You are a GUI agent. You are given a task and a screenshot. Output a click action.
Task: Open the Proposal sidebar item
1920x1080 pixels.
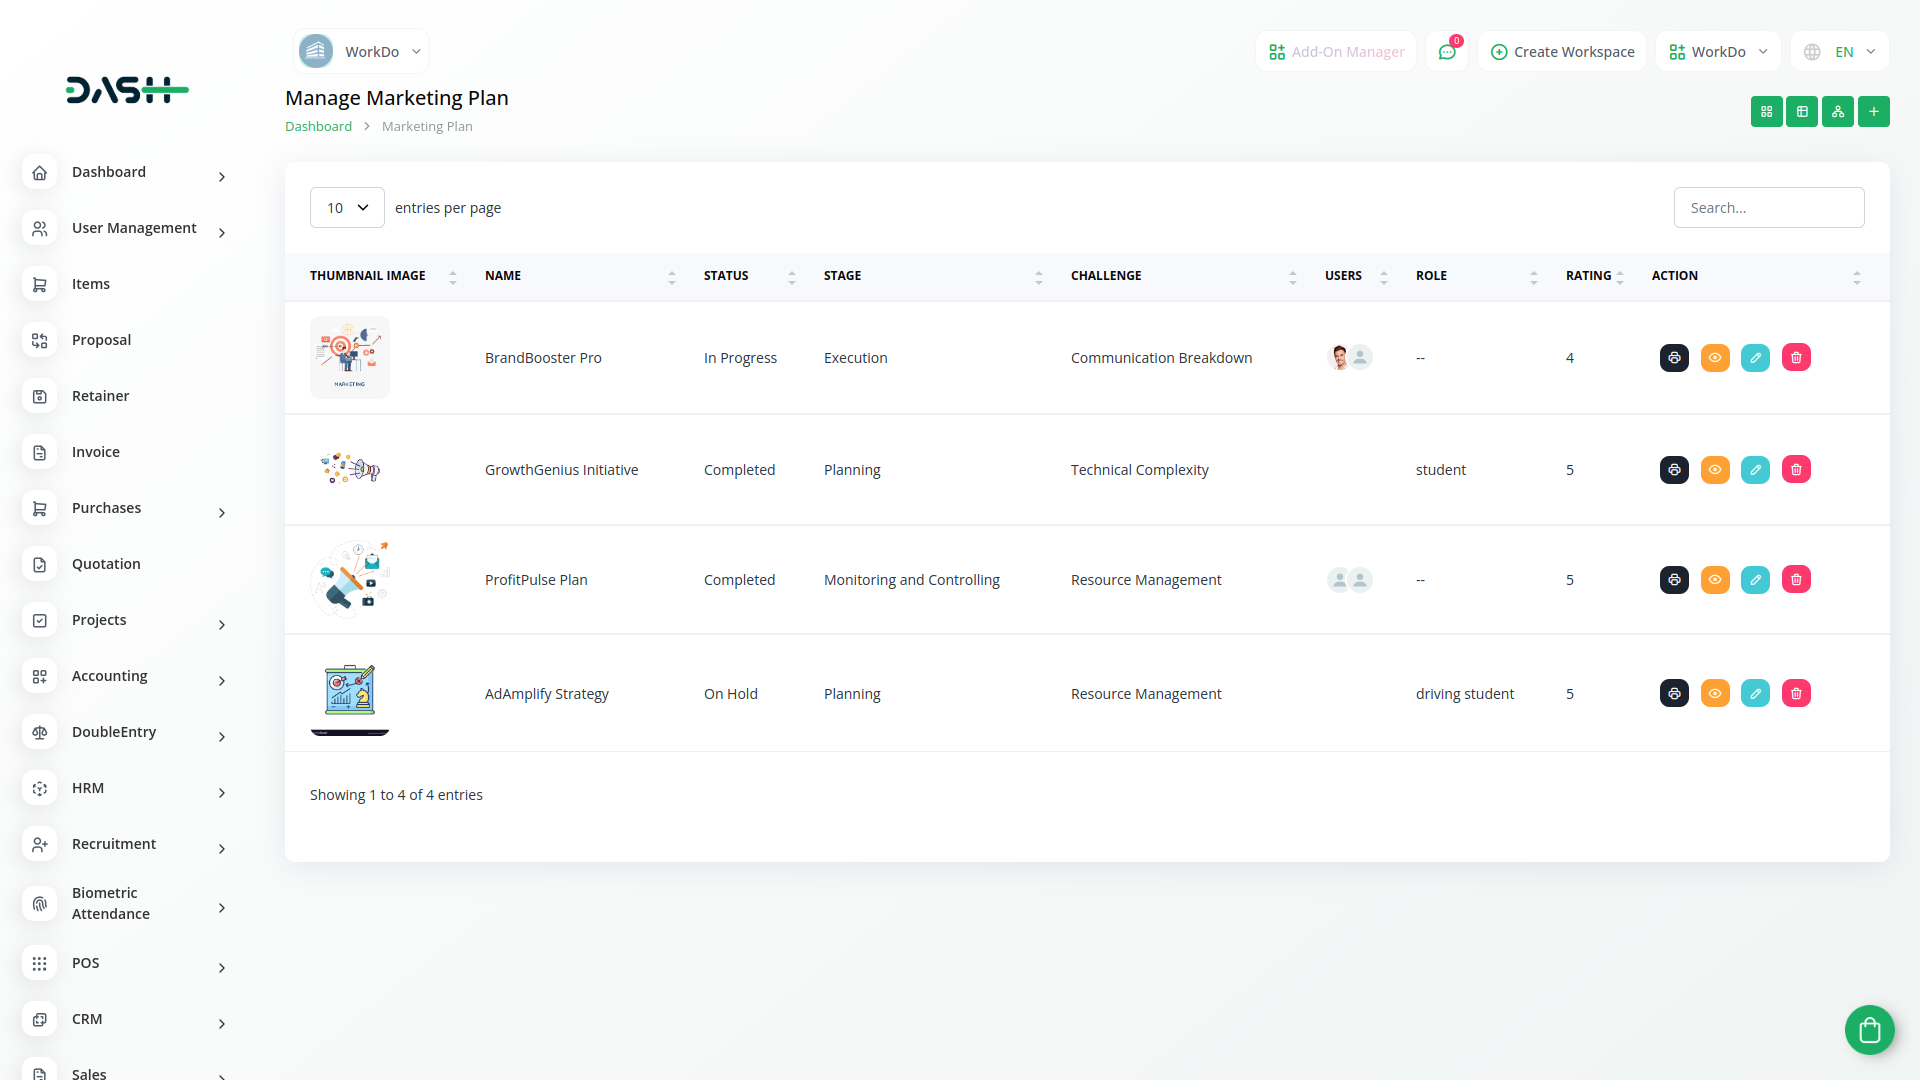pos(101,341)
